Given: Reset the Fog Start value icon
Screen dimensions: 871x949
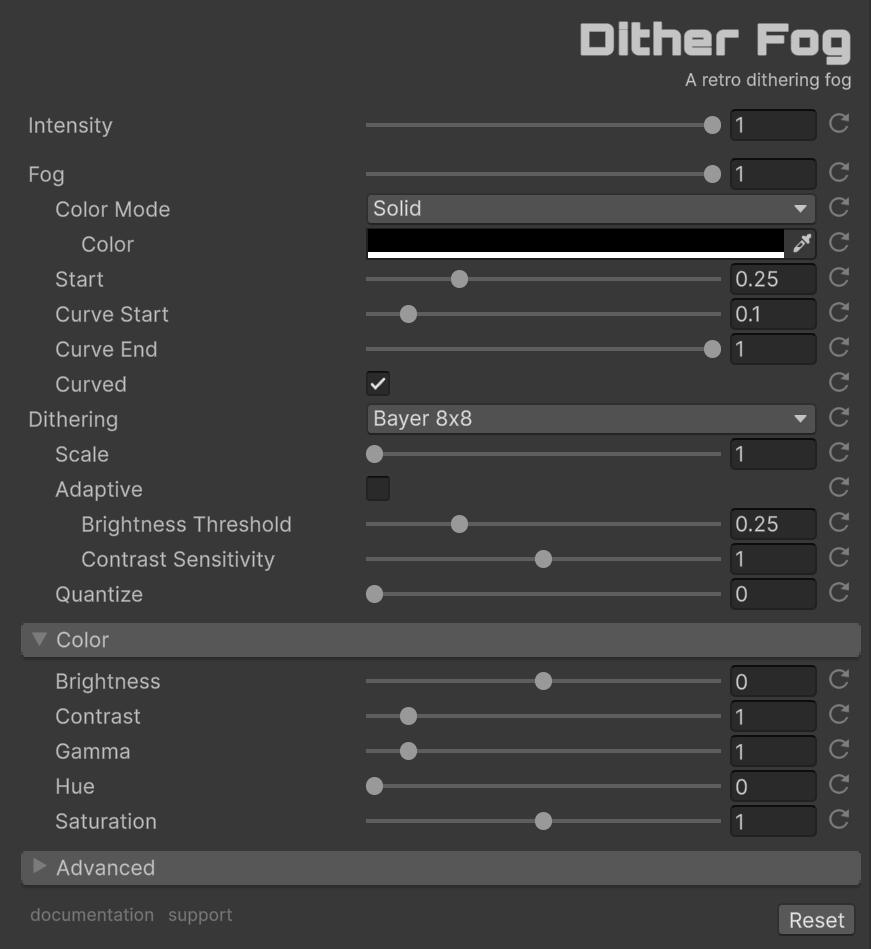Looking at the screenshot, I should pyautogui.click(x=839, y=277).
